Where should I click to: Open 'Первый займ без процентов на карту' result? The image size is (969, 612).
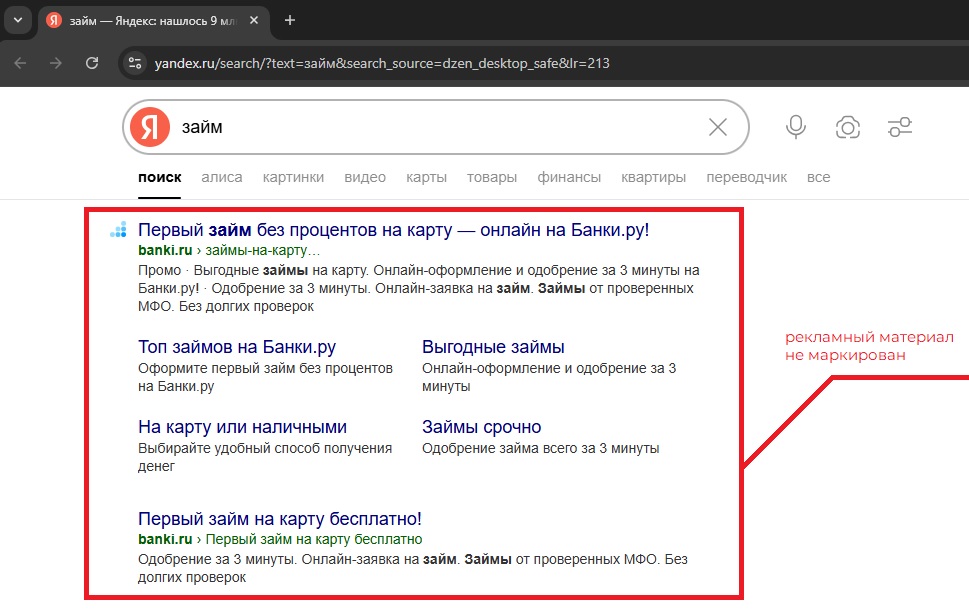click(394, 230)
